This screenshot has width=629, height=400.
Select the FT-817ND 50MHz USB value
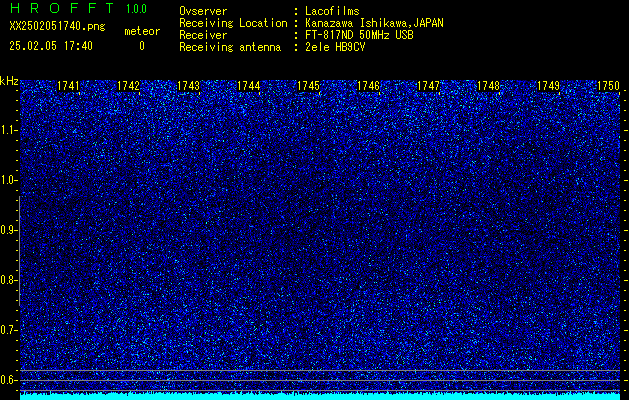tap(359, 35)
